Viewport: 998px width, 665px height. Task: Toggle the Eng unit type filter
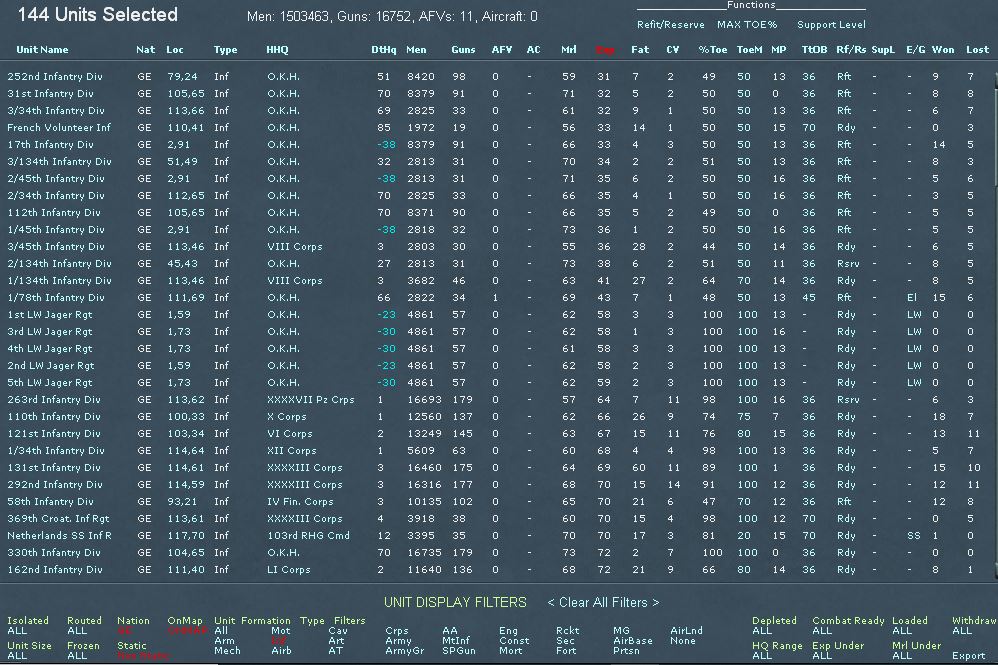508,631
